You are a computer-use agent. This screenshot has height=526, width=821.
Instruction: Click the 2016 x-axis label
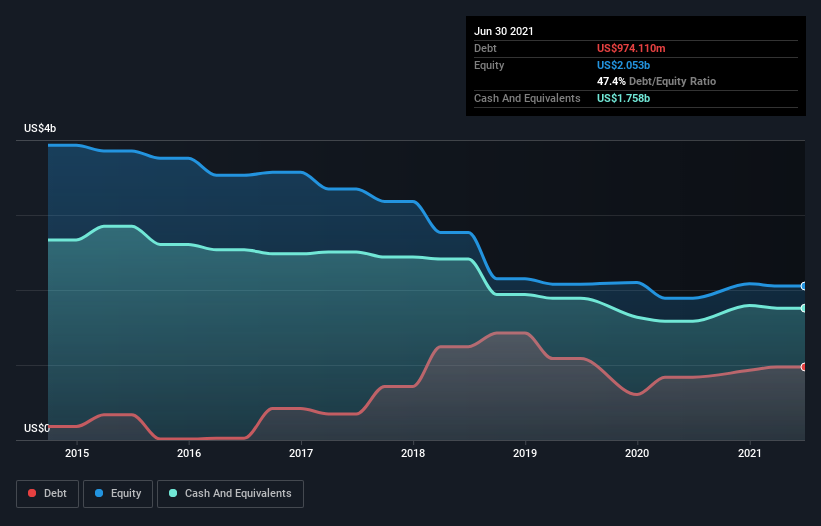point(189,453)
